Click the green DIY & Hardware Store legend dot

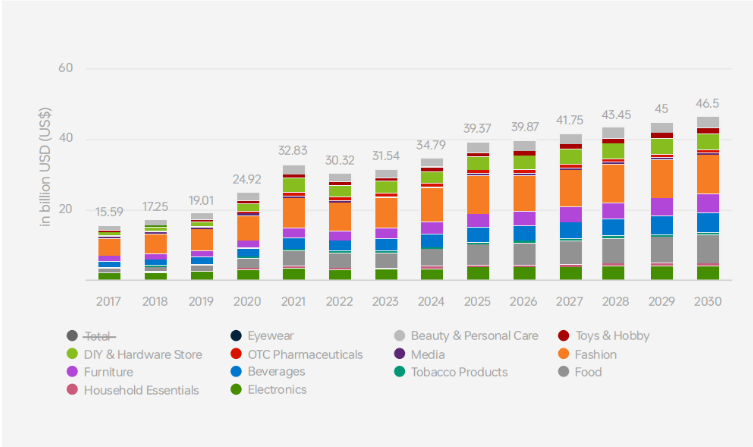[71, 354]
